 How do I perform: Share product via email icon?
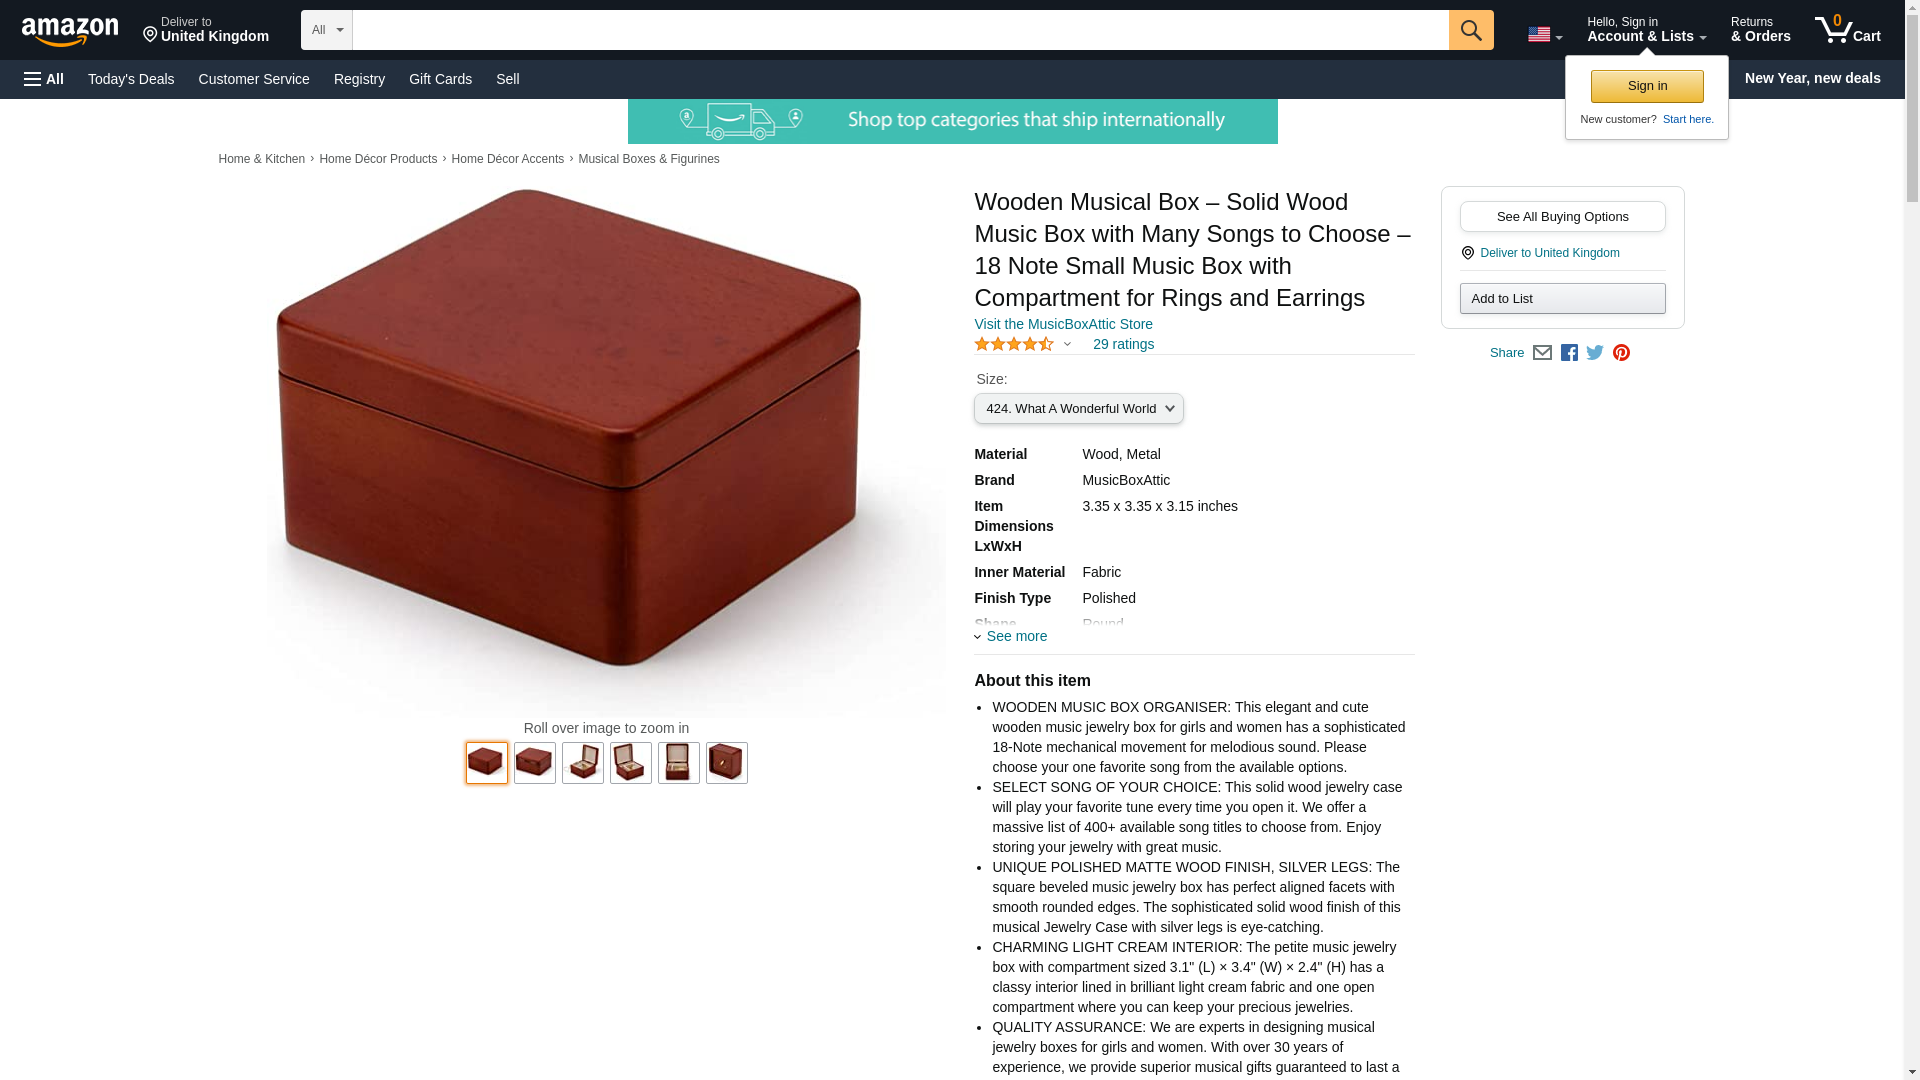[x=1542, y=353]
